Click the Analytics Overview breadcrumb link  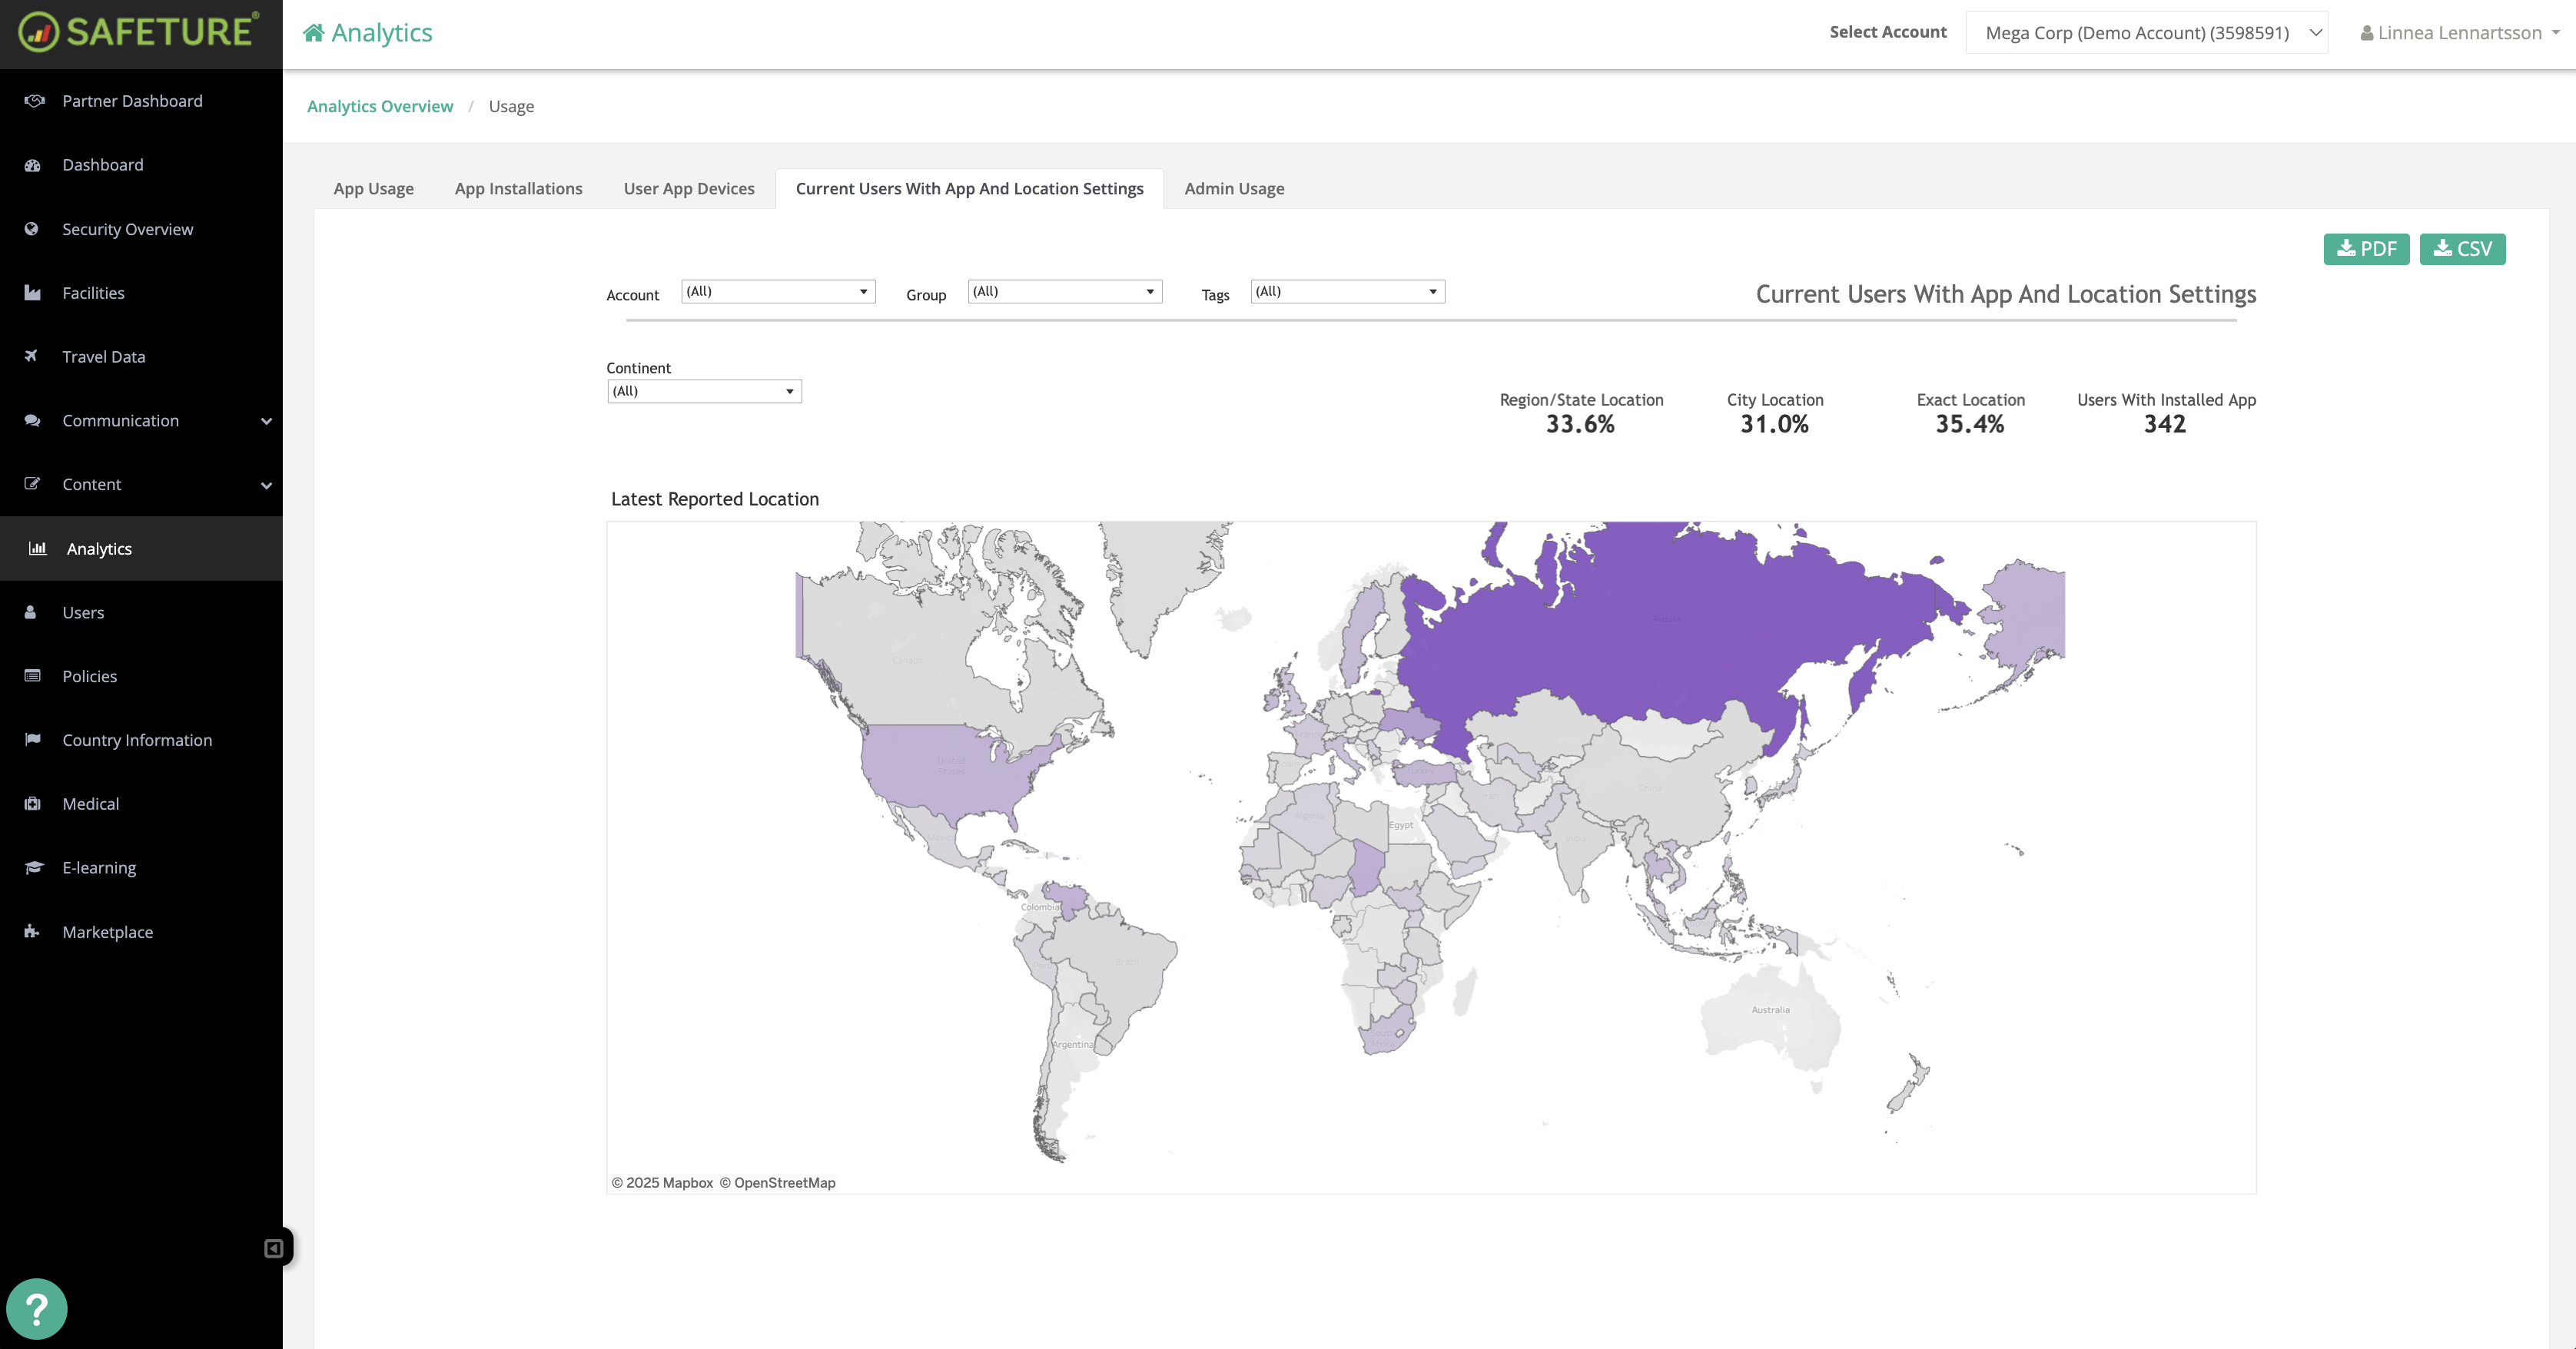click(x=380, y=105)
